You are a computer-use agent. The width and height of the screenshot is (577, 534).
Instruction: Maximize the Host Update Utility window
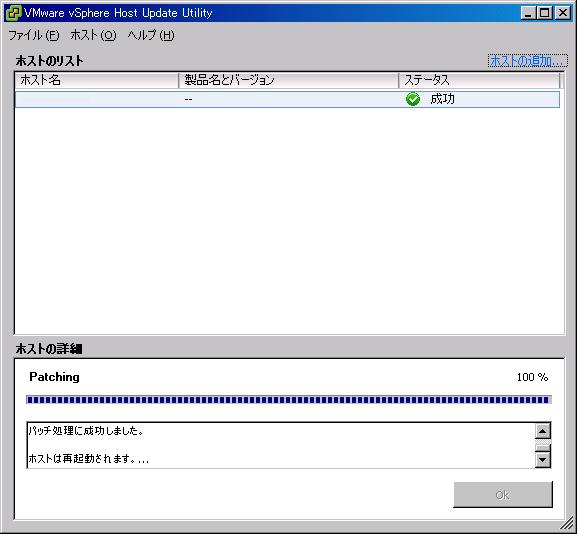pos(545,13)
